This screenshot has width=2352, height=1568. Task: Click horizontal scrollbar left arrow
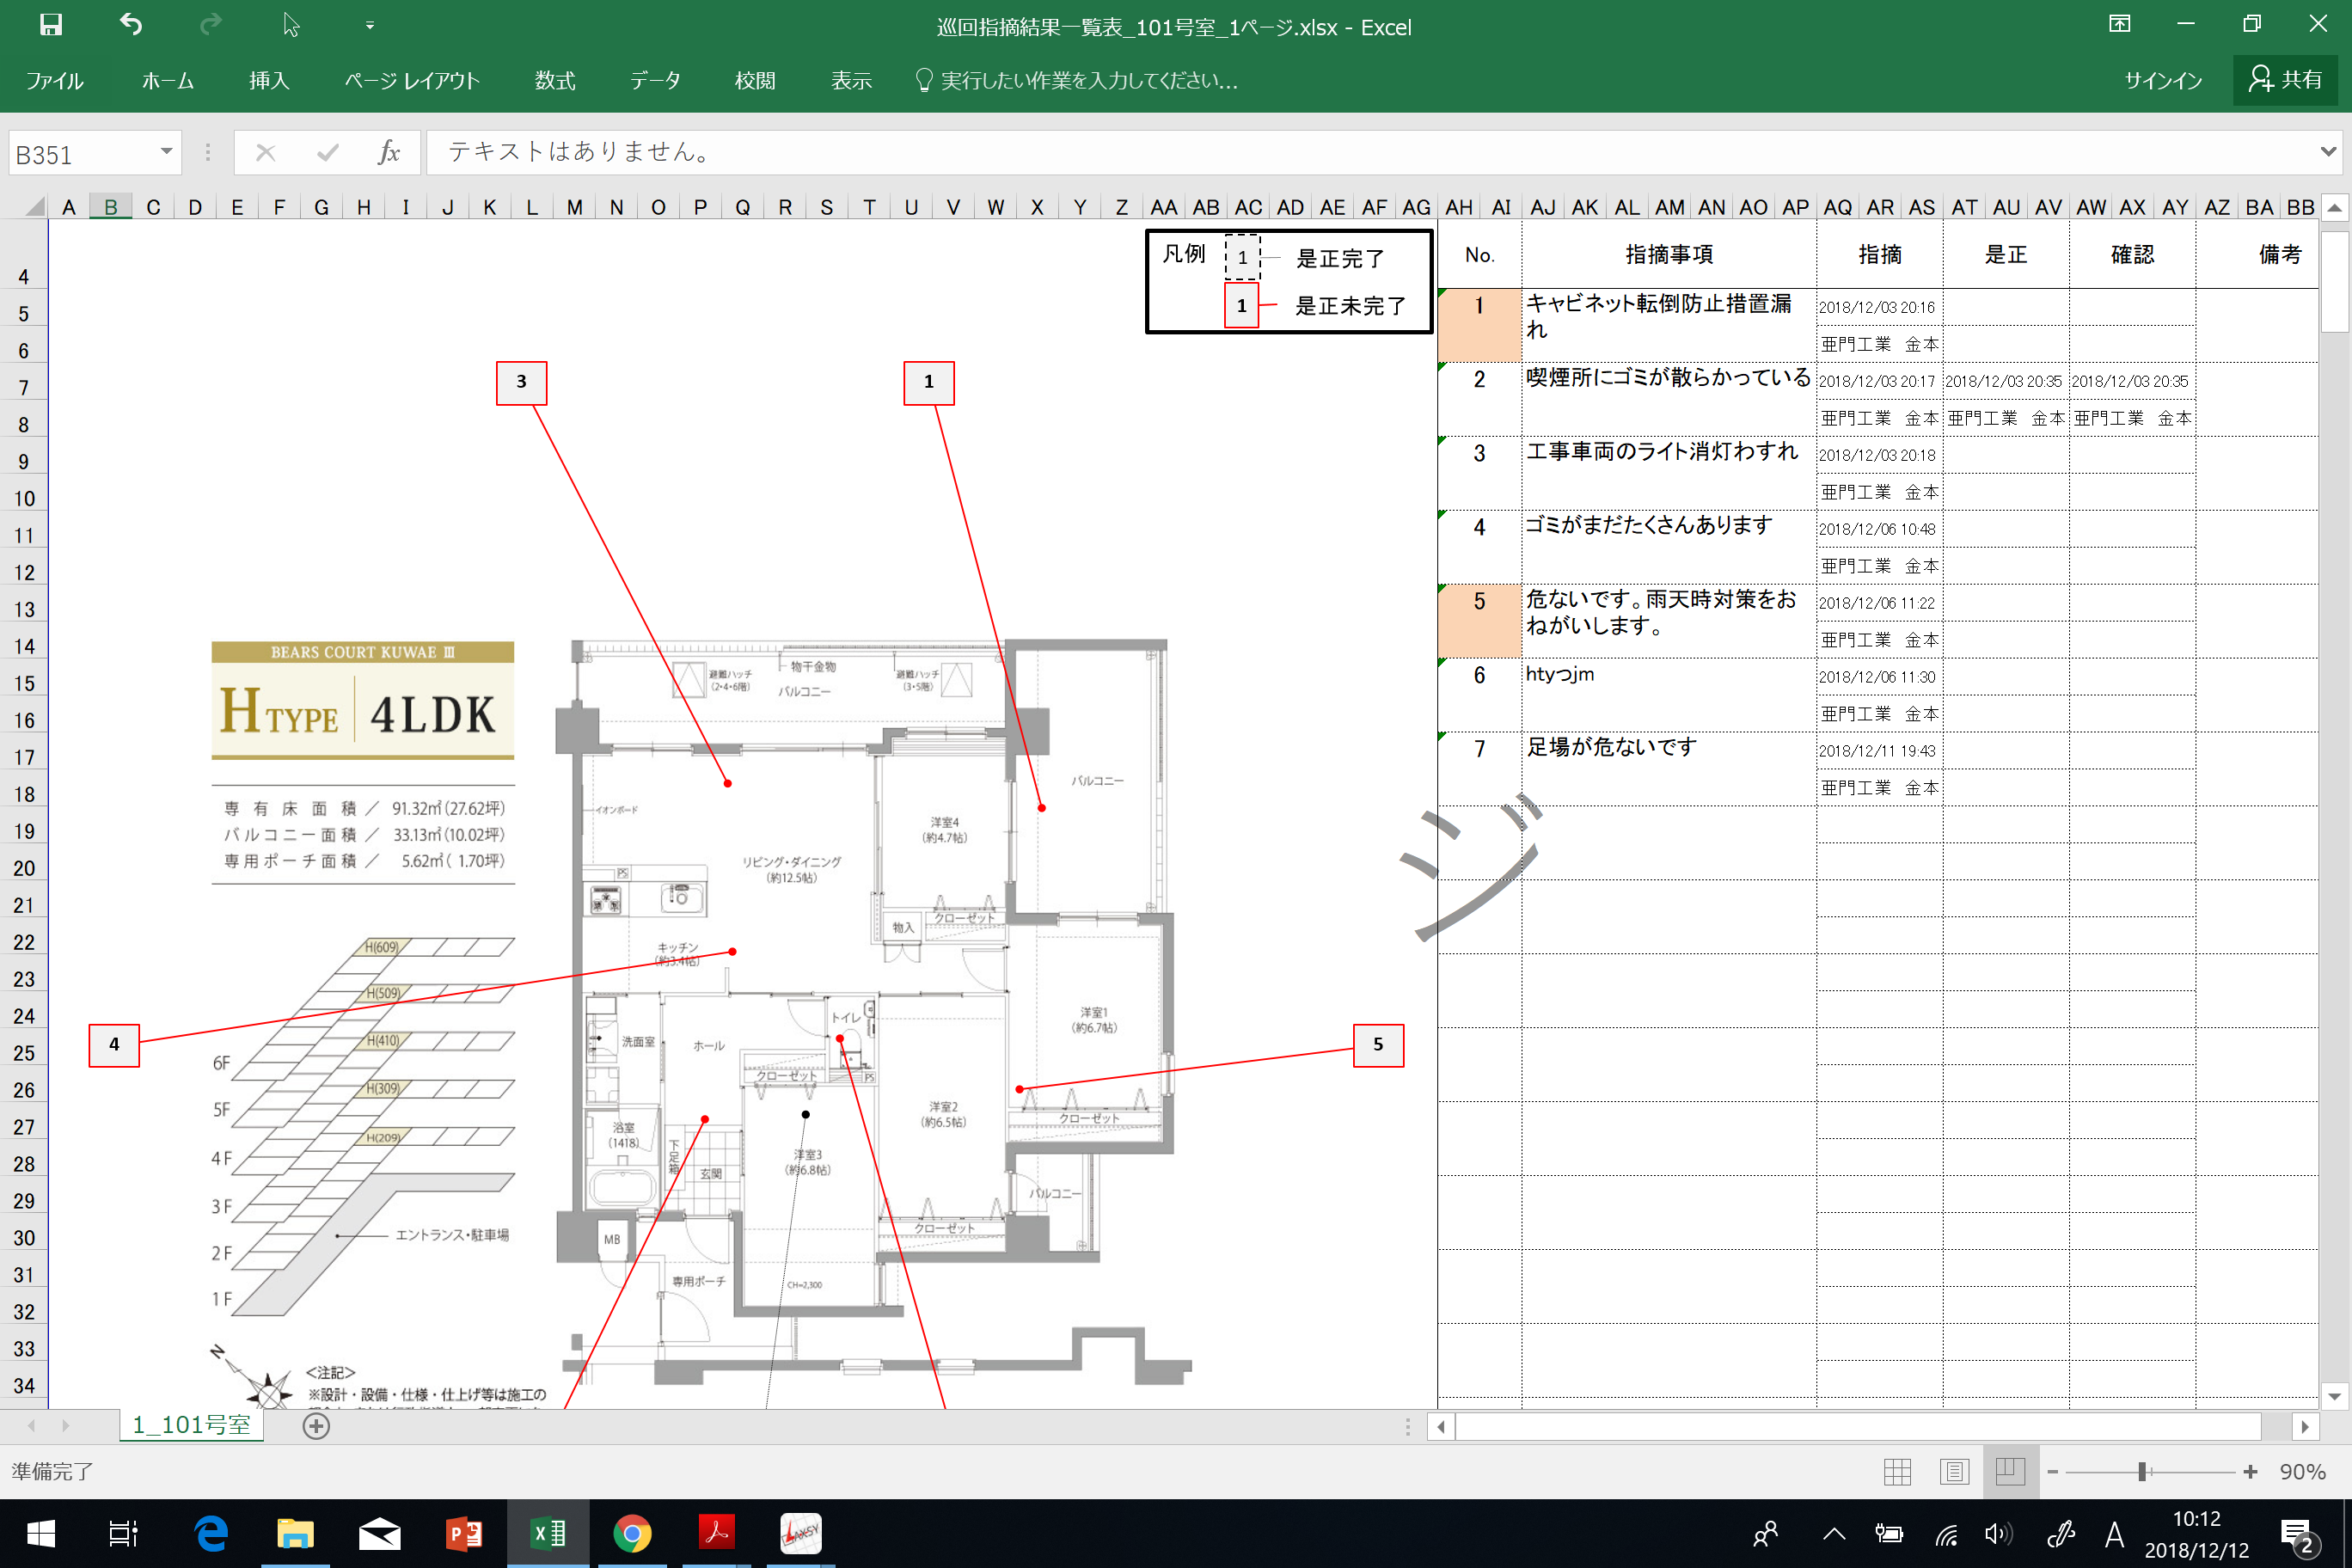(x=1440, y=1427)
